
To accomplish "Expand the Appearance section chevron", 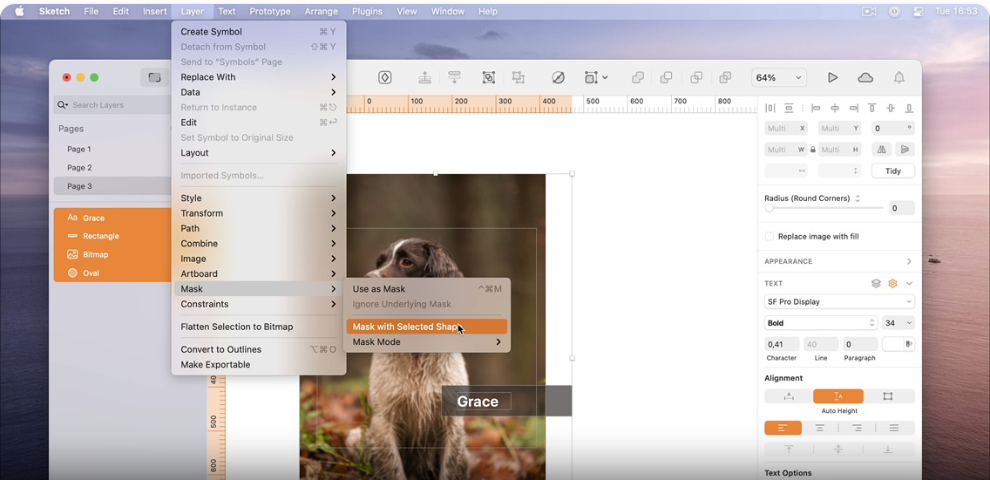I will [x=908, y=261].
